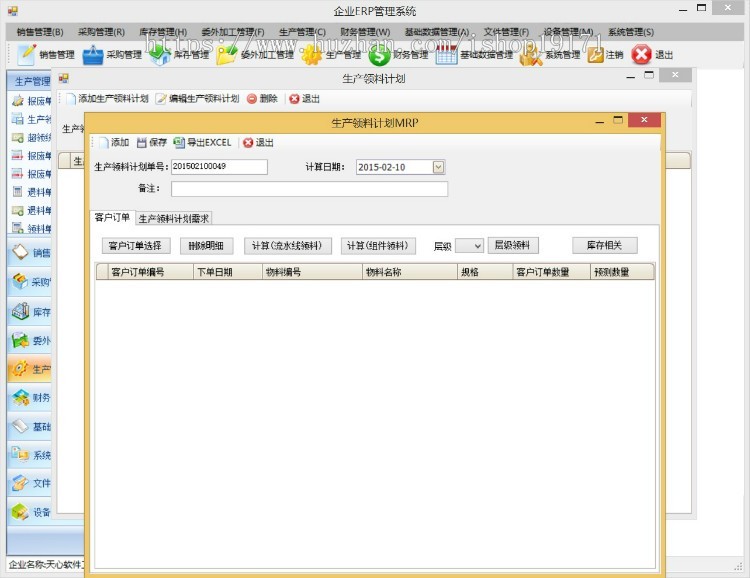Click 添加生产领料计划 in 生产领料计划 window
The image size is (750, 578).
108,99
